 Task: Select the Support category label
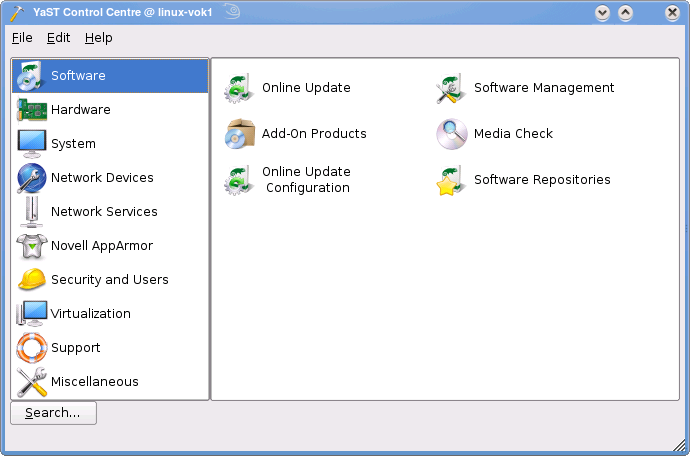tap(76, 348)
